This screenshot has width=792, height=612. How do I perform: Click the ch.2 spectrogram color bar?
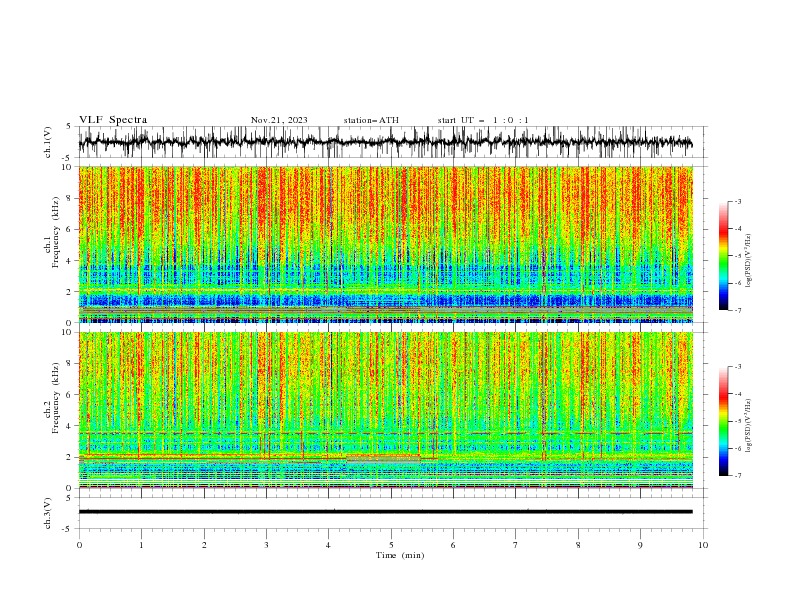tap(723, 421)
